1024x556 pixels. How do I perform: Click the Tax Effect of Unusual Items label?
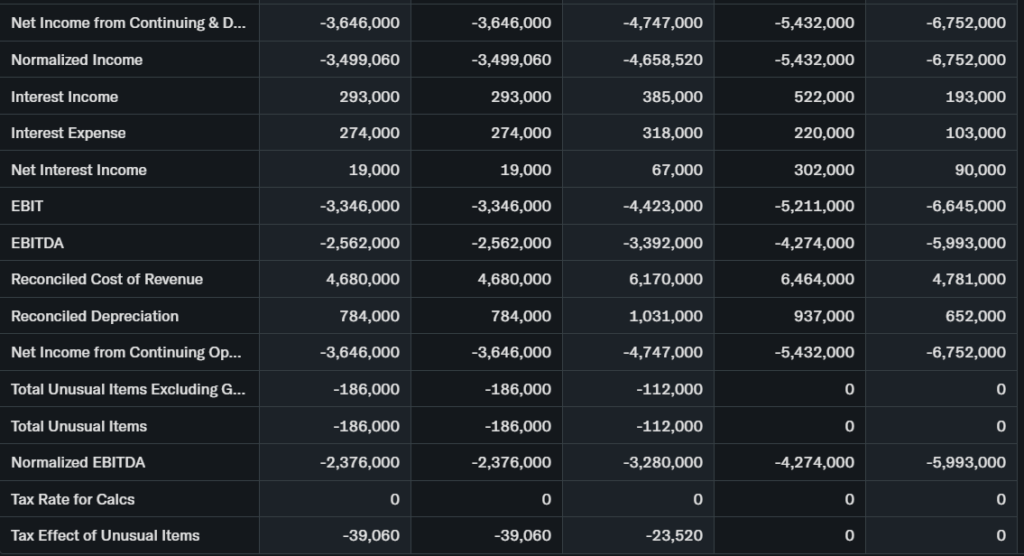(105, 535)
